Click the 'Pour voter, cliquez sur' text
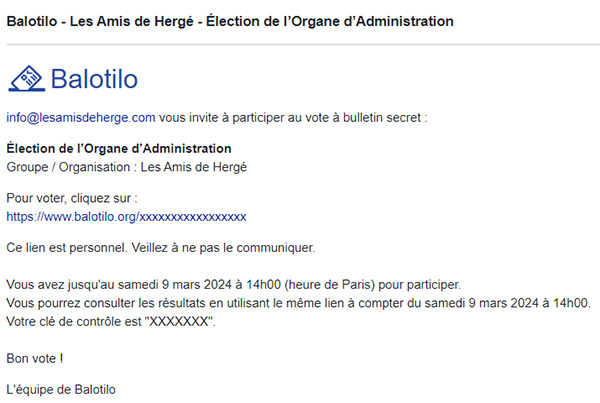The width and height of the screenshot is (600, 403). (x=72, y=198)
